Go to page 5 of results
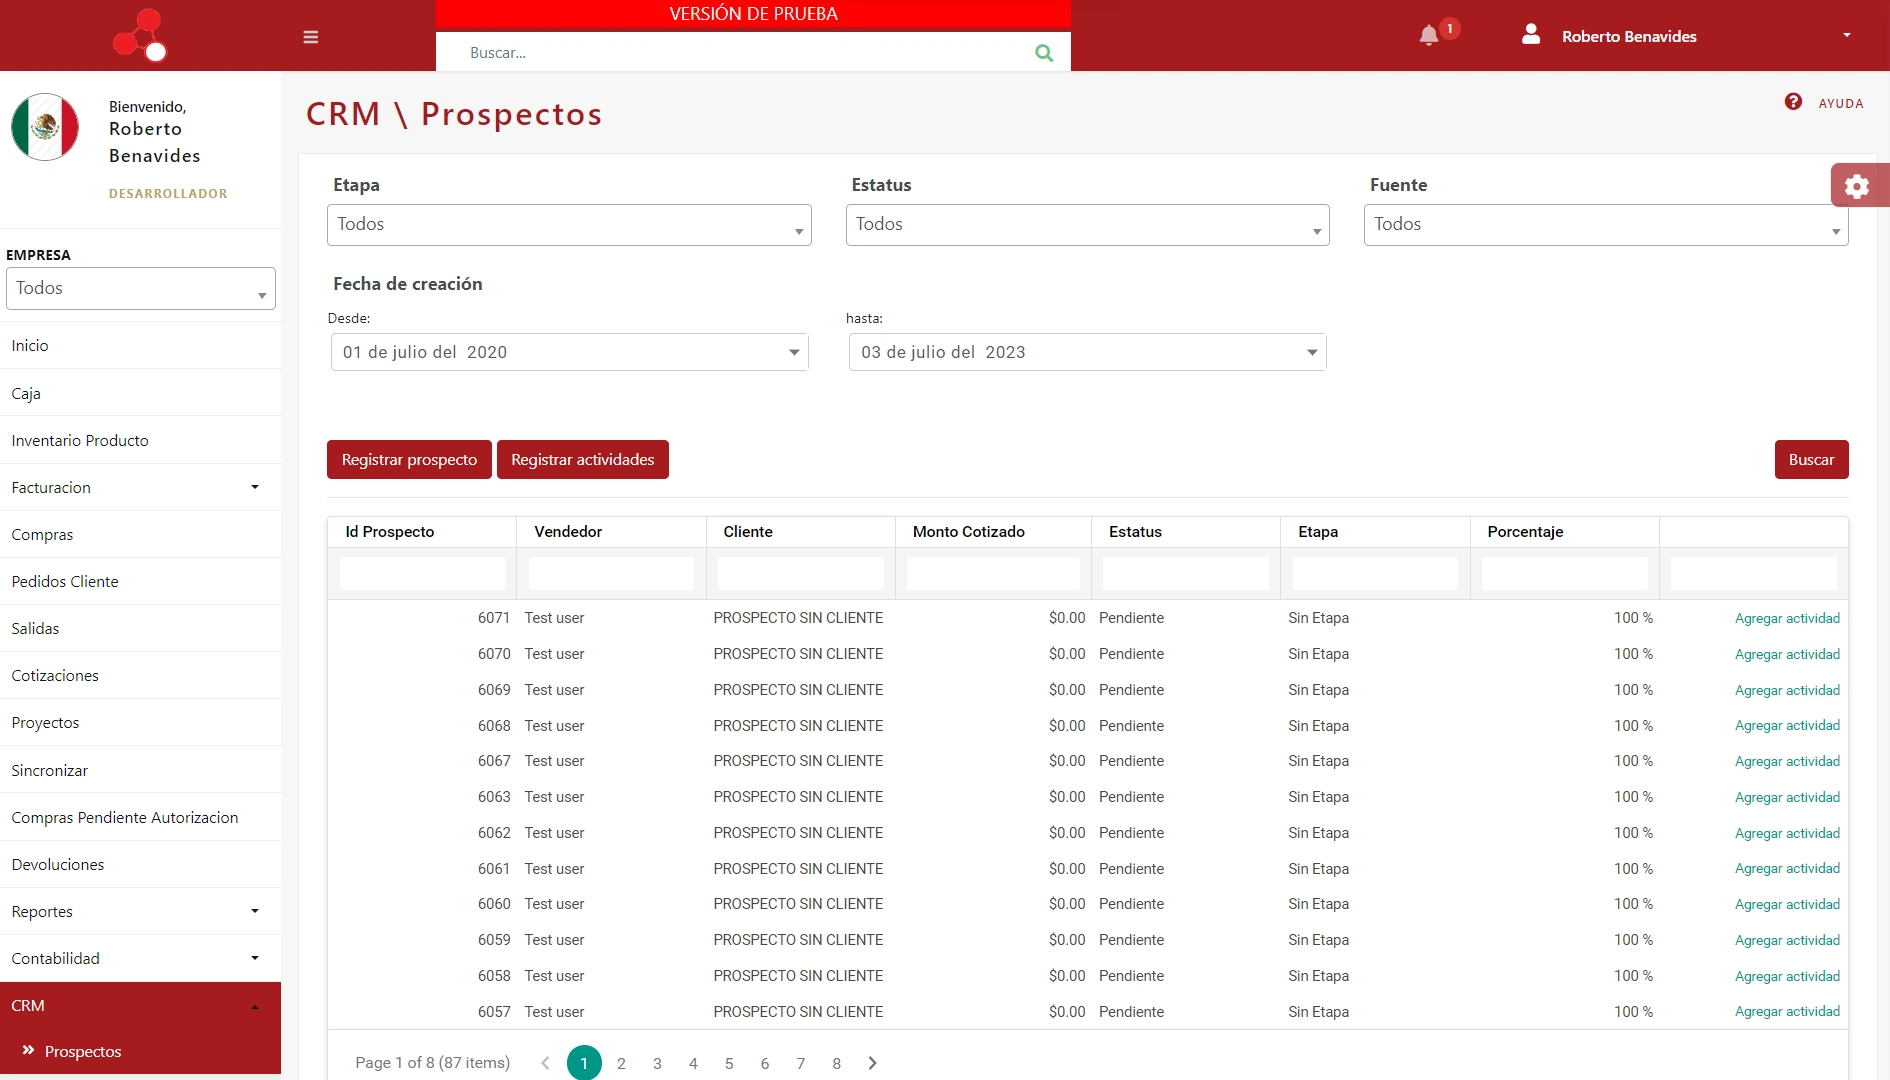1890x1080 pixels. pyautogui.click(x=729, y=1063)
